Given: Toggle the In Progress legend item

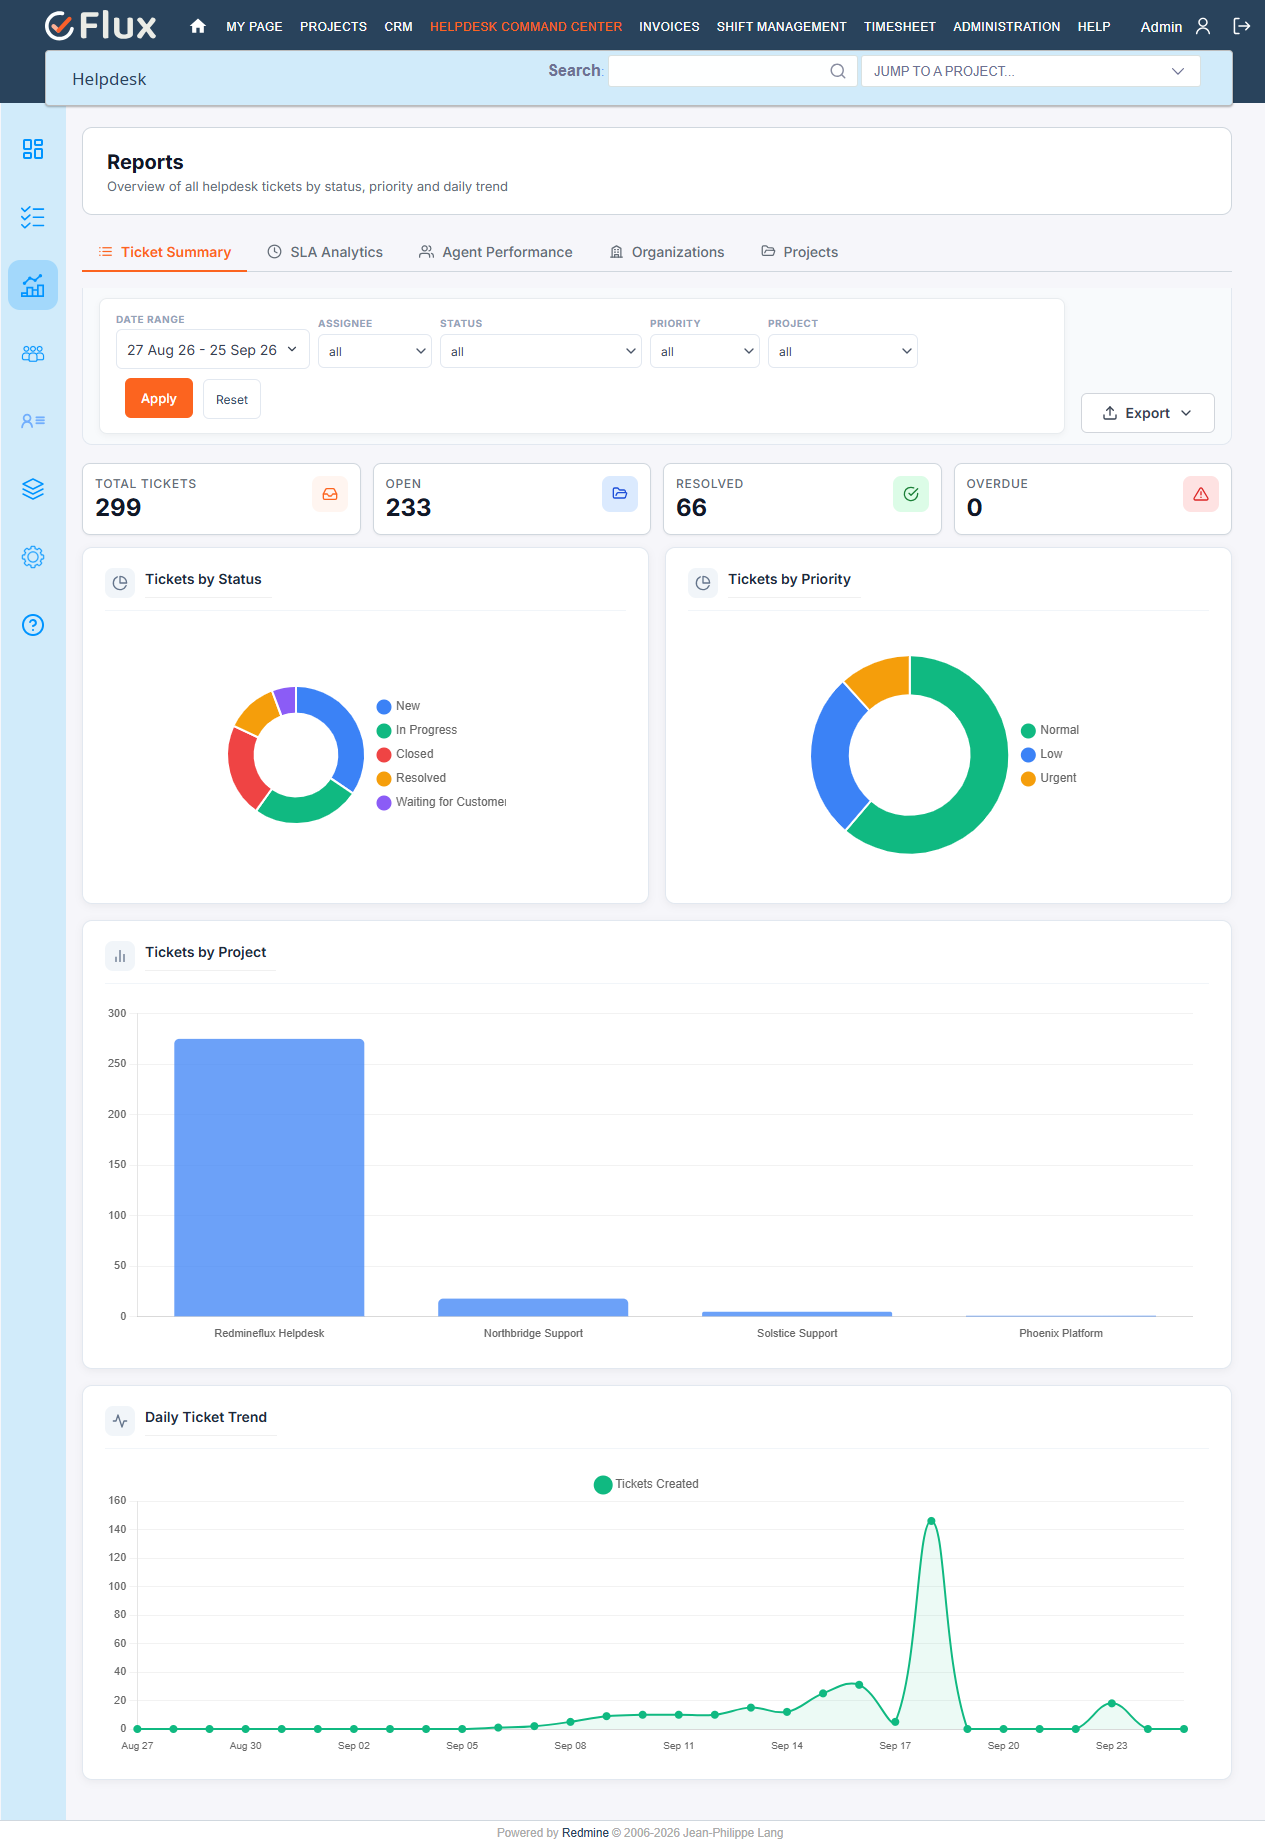Looking at the screenshot, I should coord(417,730).
